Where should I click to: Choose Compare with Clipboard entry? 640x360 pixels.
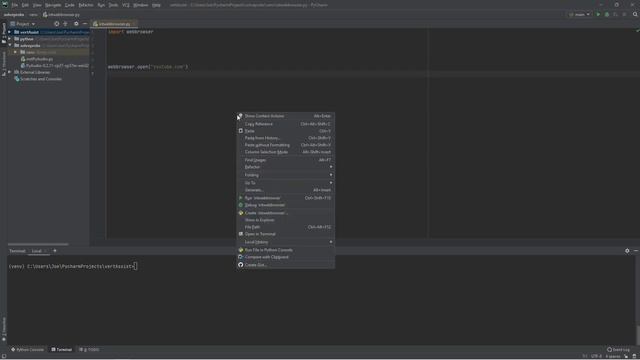click(285, 257)
